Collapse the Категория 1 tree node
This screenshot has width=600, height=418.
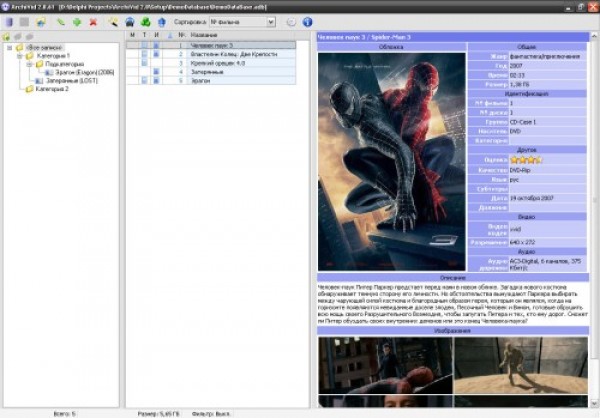20,56
